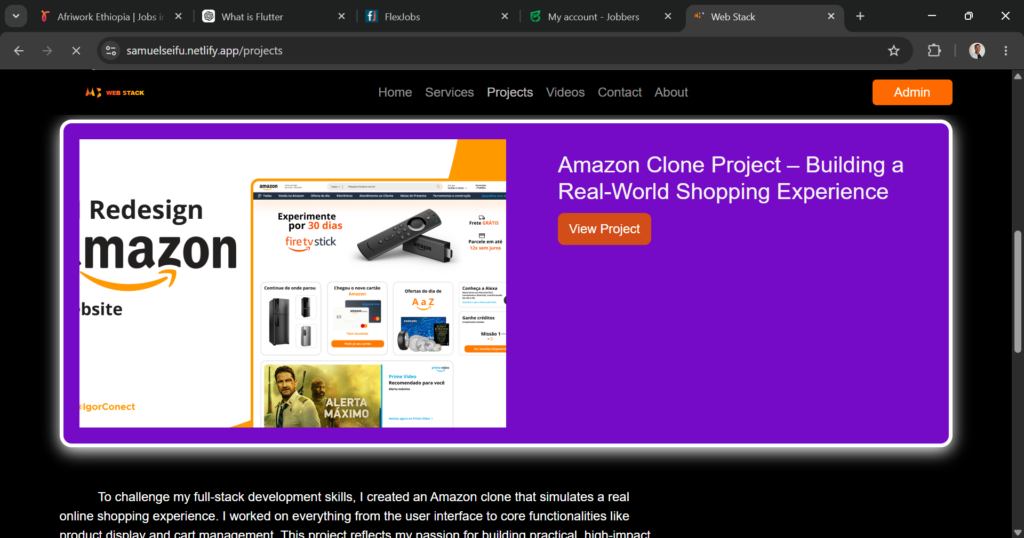Click the page vertical scrollbar thumb
The height and width of the screenshot is (538, 1024).
tap(1017, 292)
